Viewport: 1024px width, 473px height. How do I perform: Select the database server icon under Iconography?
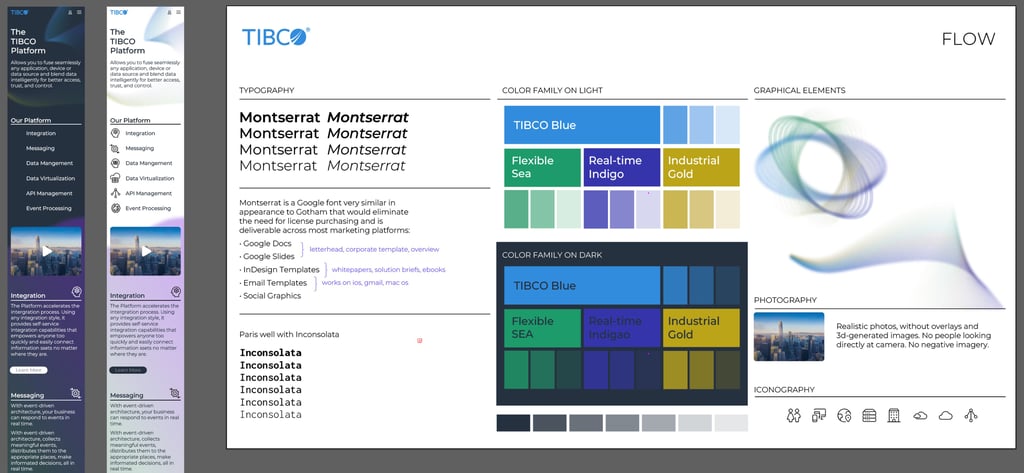click(x=869, y=415)
